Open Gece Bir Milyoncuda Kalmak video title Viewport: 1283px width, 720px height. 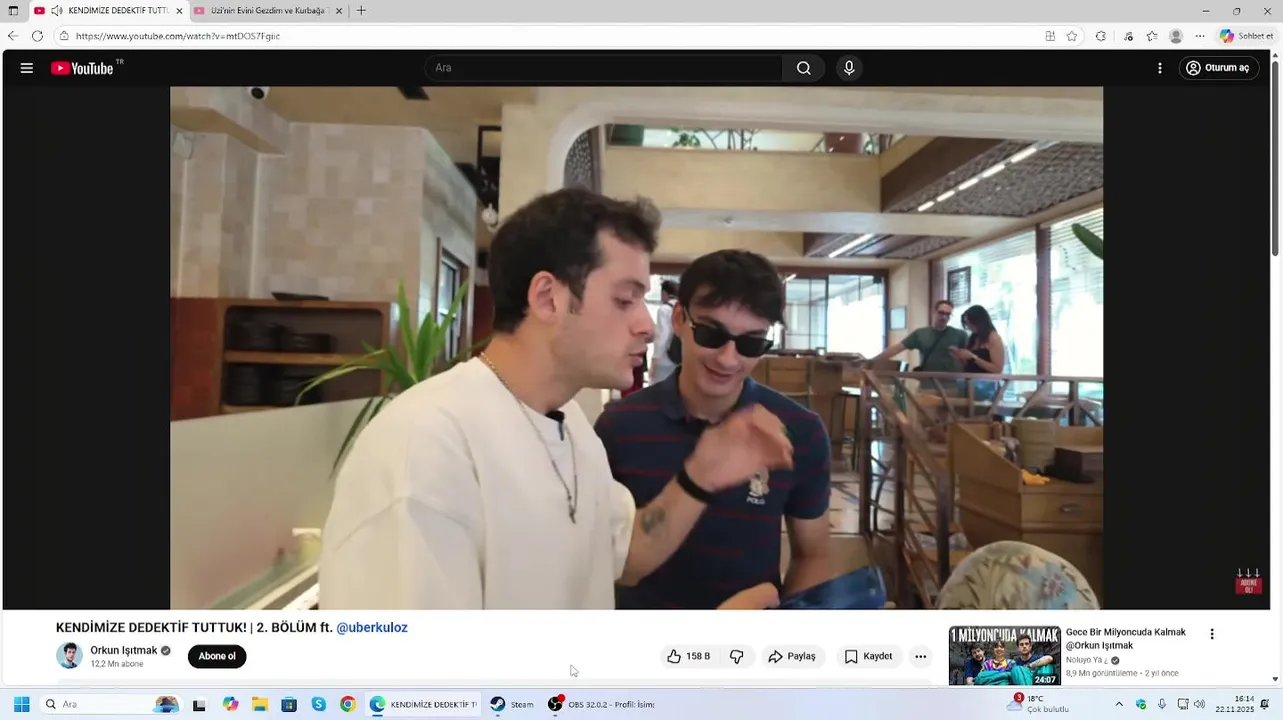[x=1126, y=639]
